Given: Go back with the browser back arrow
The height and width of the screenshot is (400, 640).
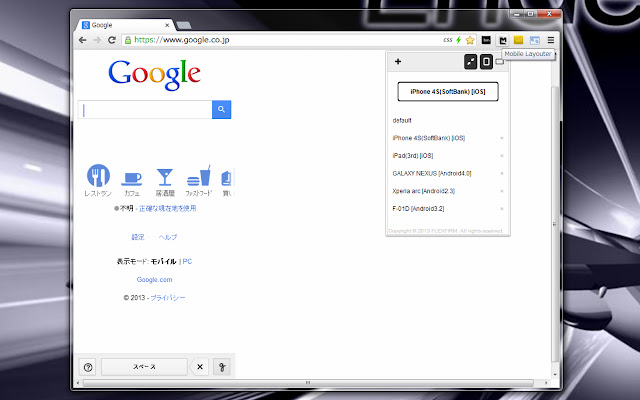Looking at the screenshot, I should pos(82,40).
